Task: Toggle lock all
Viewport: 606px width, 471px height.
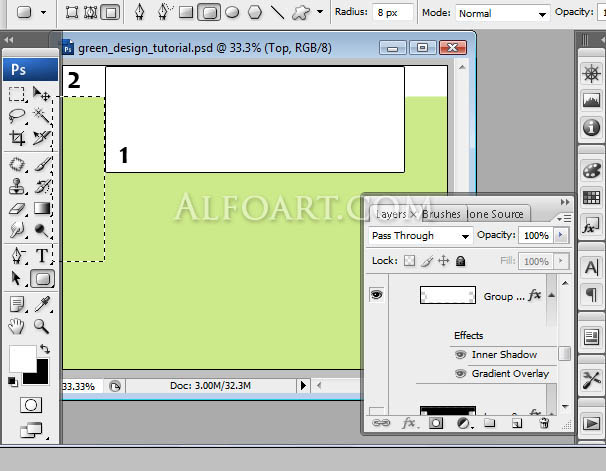Action: [460, 261]
